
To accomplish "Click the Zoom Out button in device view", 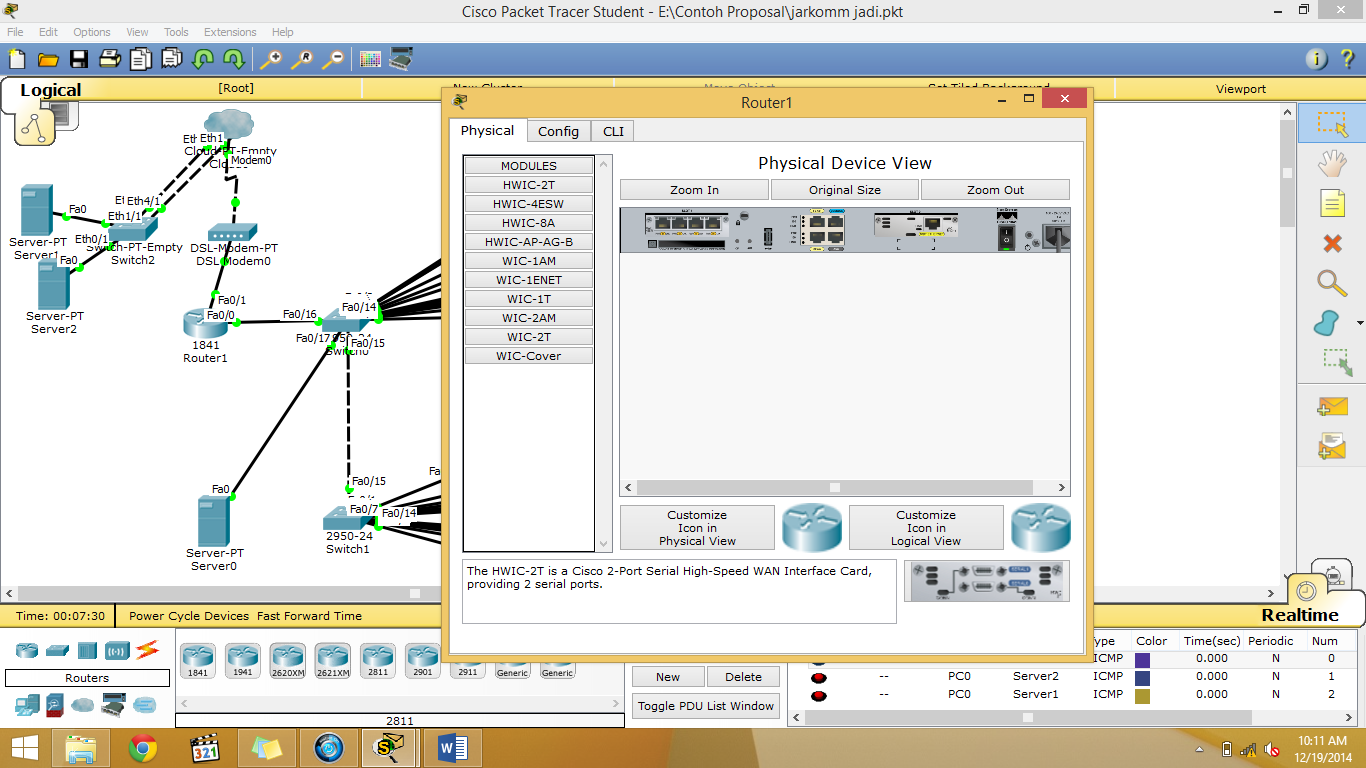I will pyautogui.click(x=995, y=190).
